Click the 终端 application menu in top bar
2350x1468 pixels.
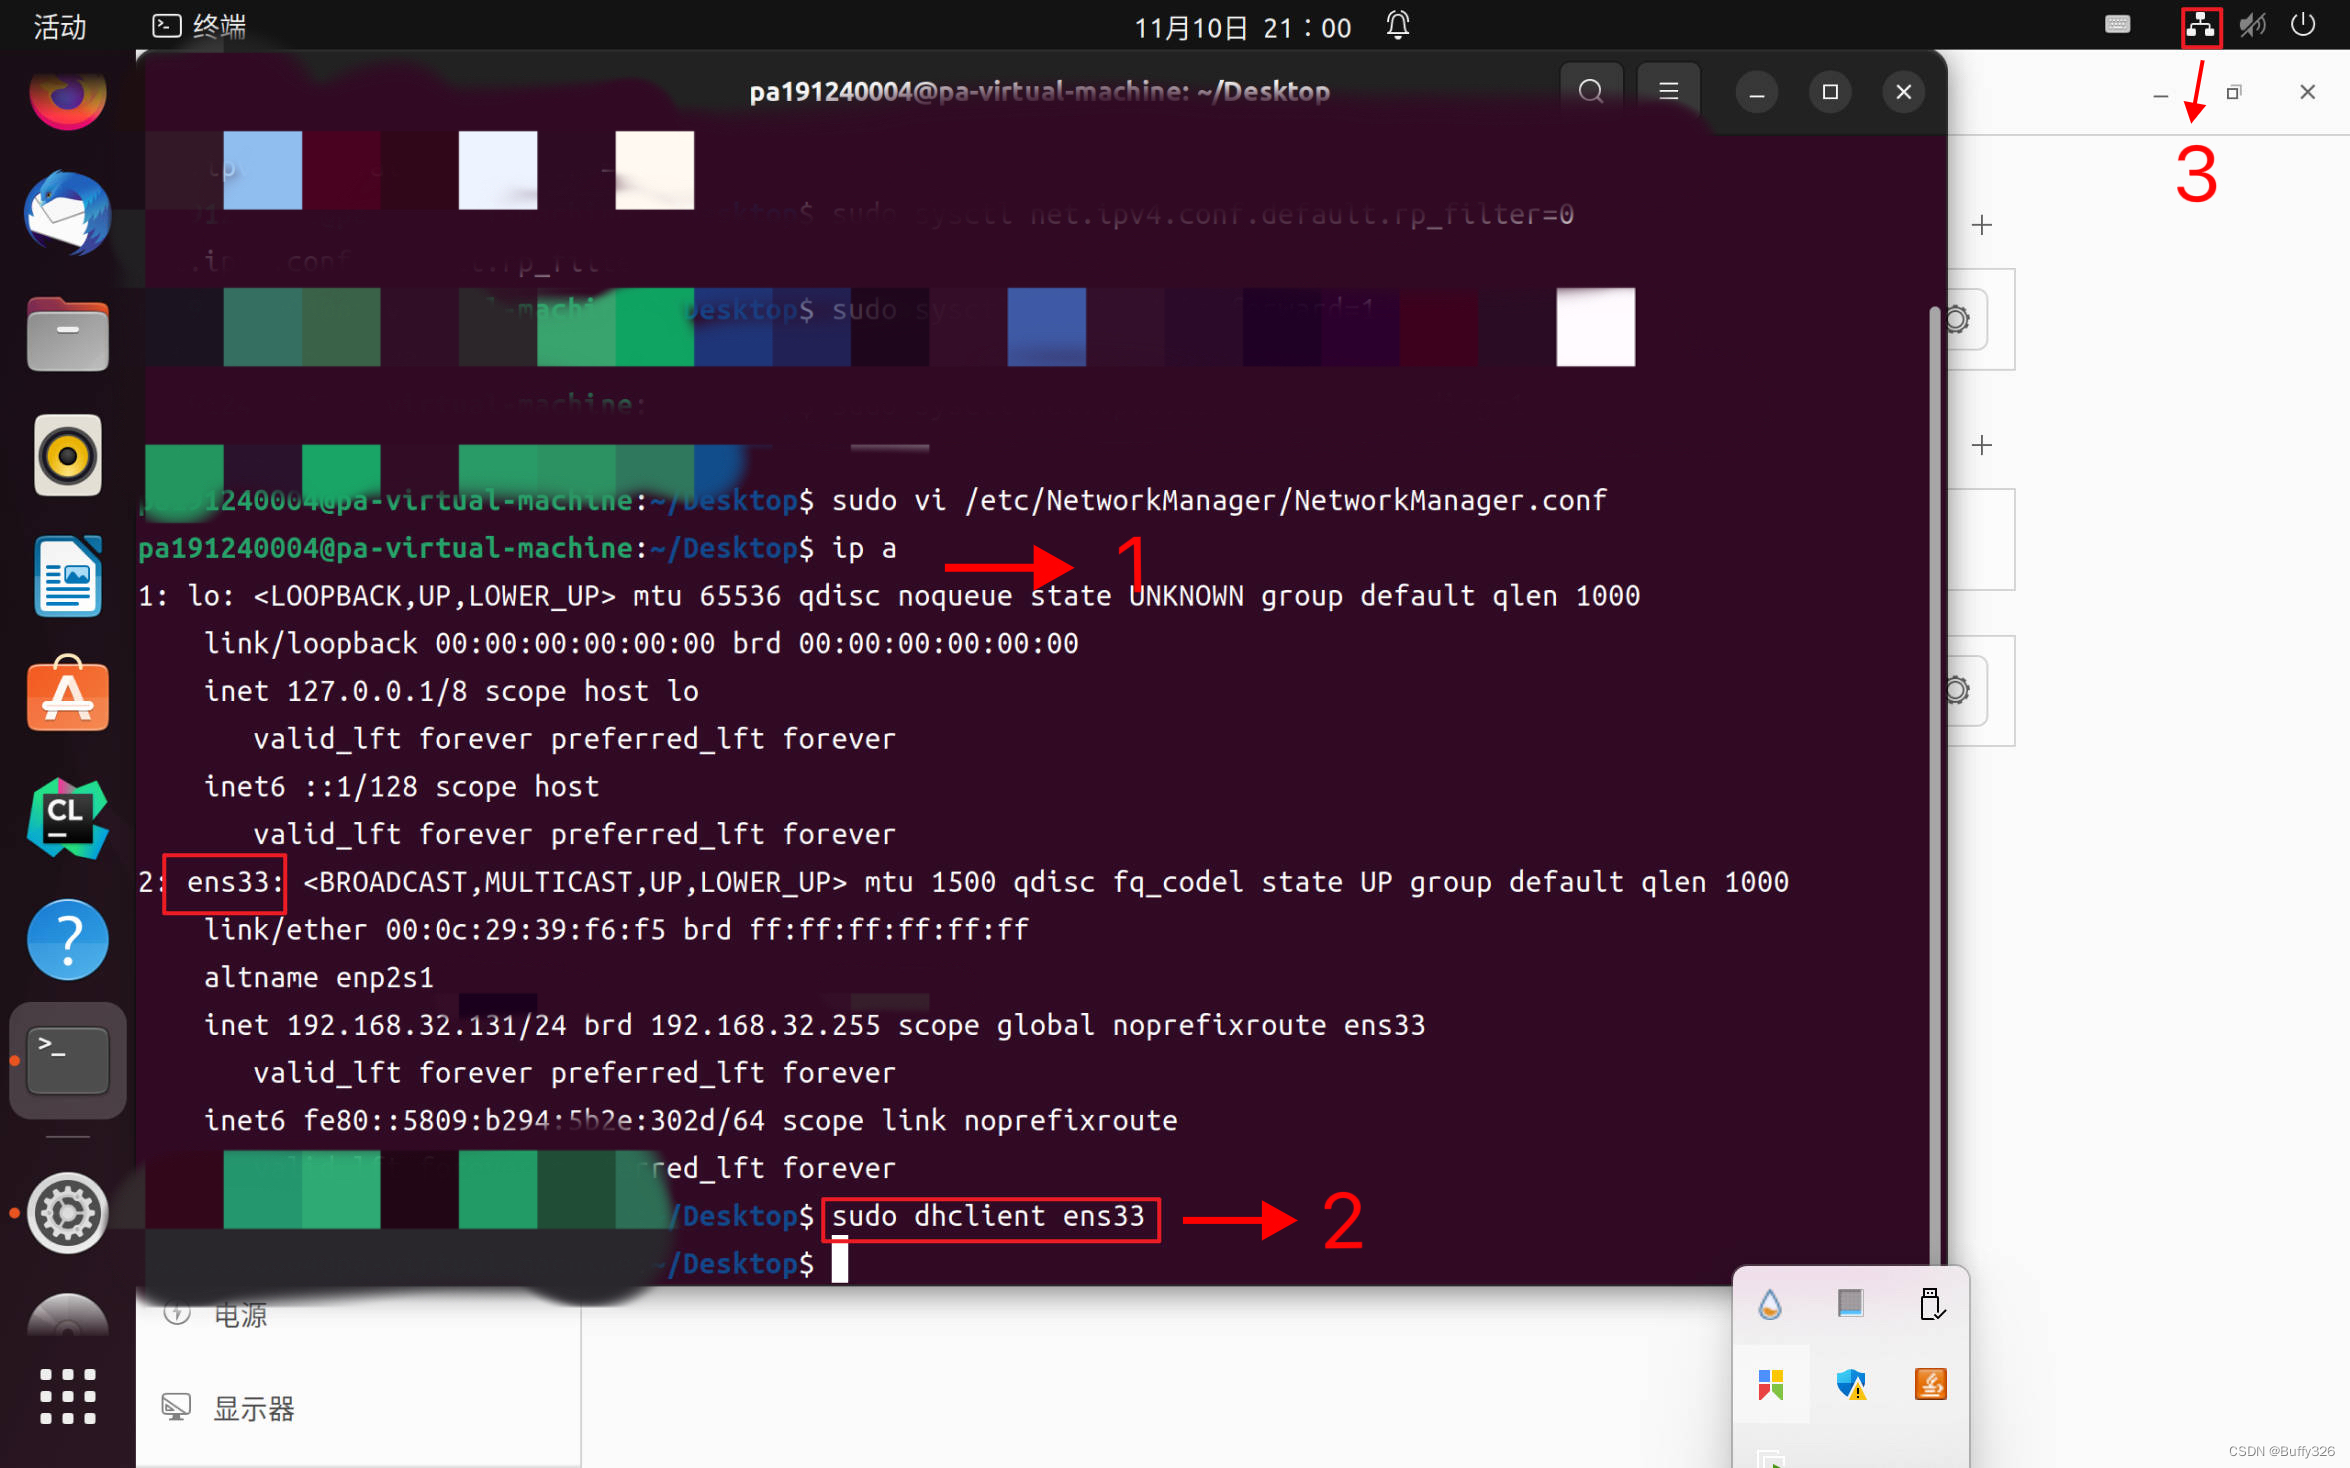[198, 27]
